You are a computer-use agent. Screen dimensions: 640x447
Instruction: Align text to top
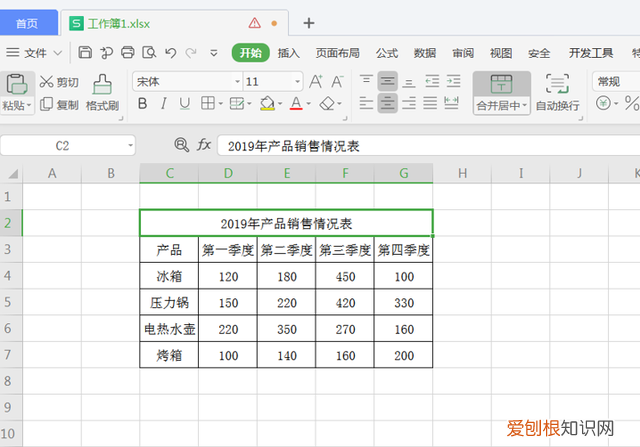coord(366,80)
